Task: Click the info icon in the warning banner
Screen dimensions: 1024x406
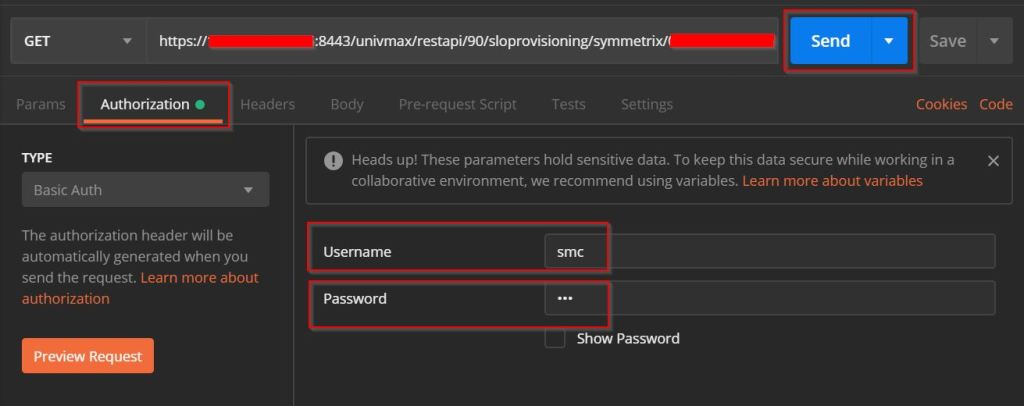Action: (x=333, y=161)
